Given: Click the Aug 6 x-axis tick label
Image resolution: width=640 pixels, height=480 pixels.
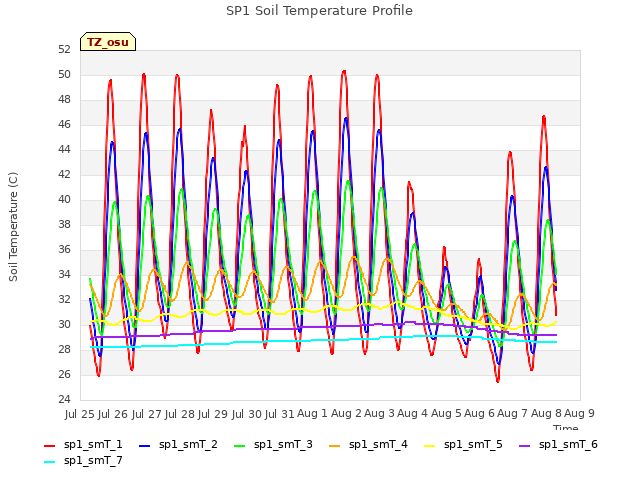Looking at the screenshot, I should coord(480,413).
